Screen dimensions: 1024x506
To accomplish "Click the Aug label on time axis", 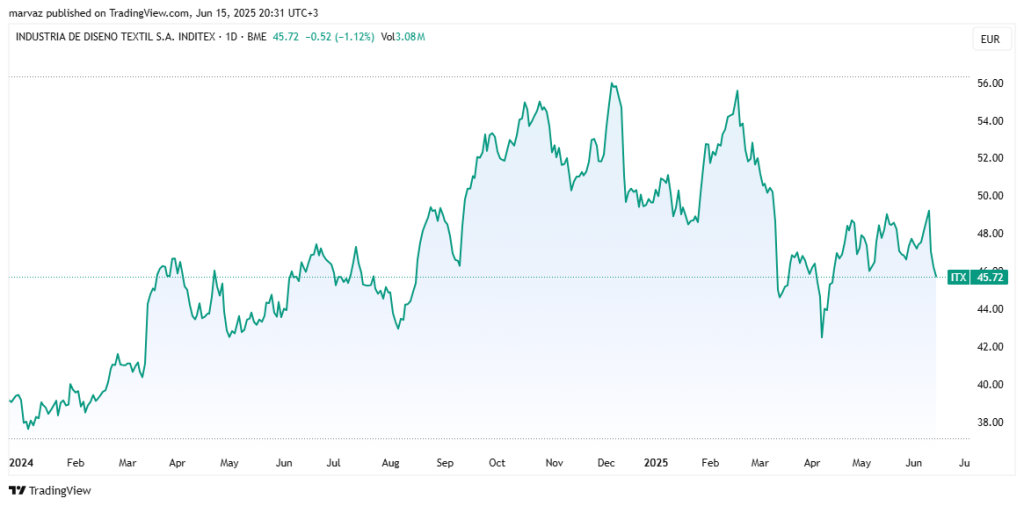I will [x=391, y=463].
